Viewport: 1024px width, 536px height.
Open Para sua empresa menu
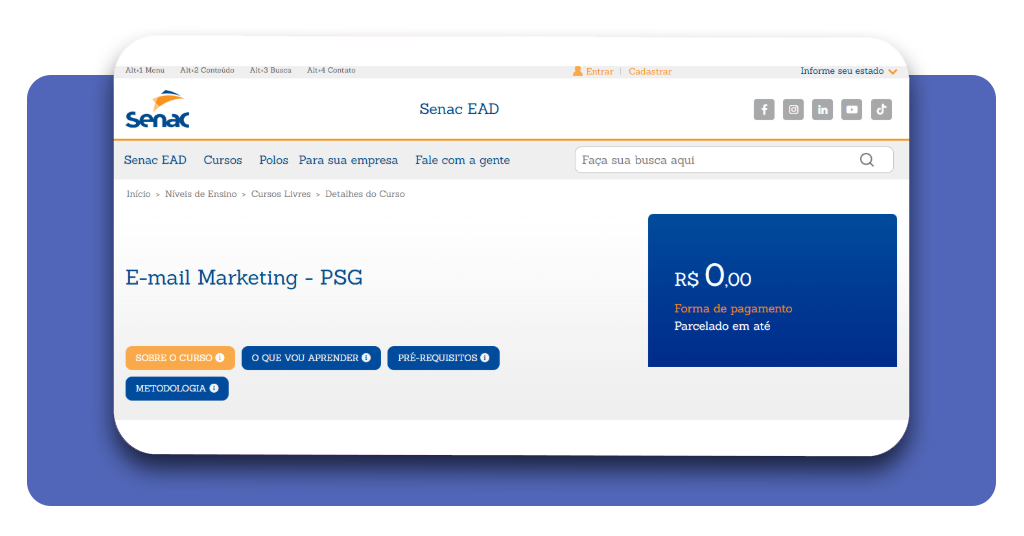(x=348, y=160)
